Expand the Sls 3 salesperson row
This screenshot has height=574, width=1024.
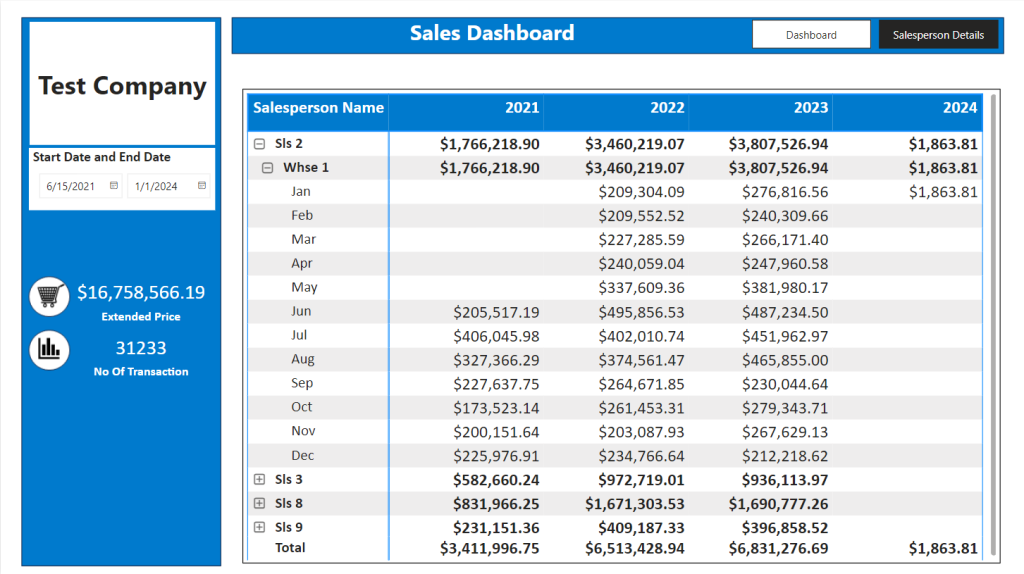259,479
